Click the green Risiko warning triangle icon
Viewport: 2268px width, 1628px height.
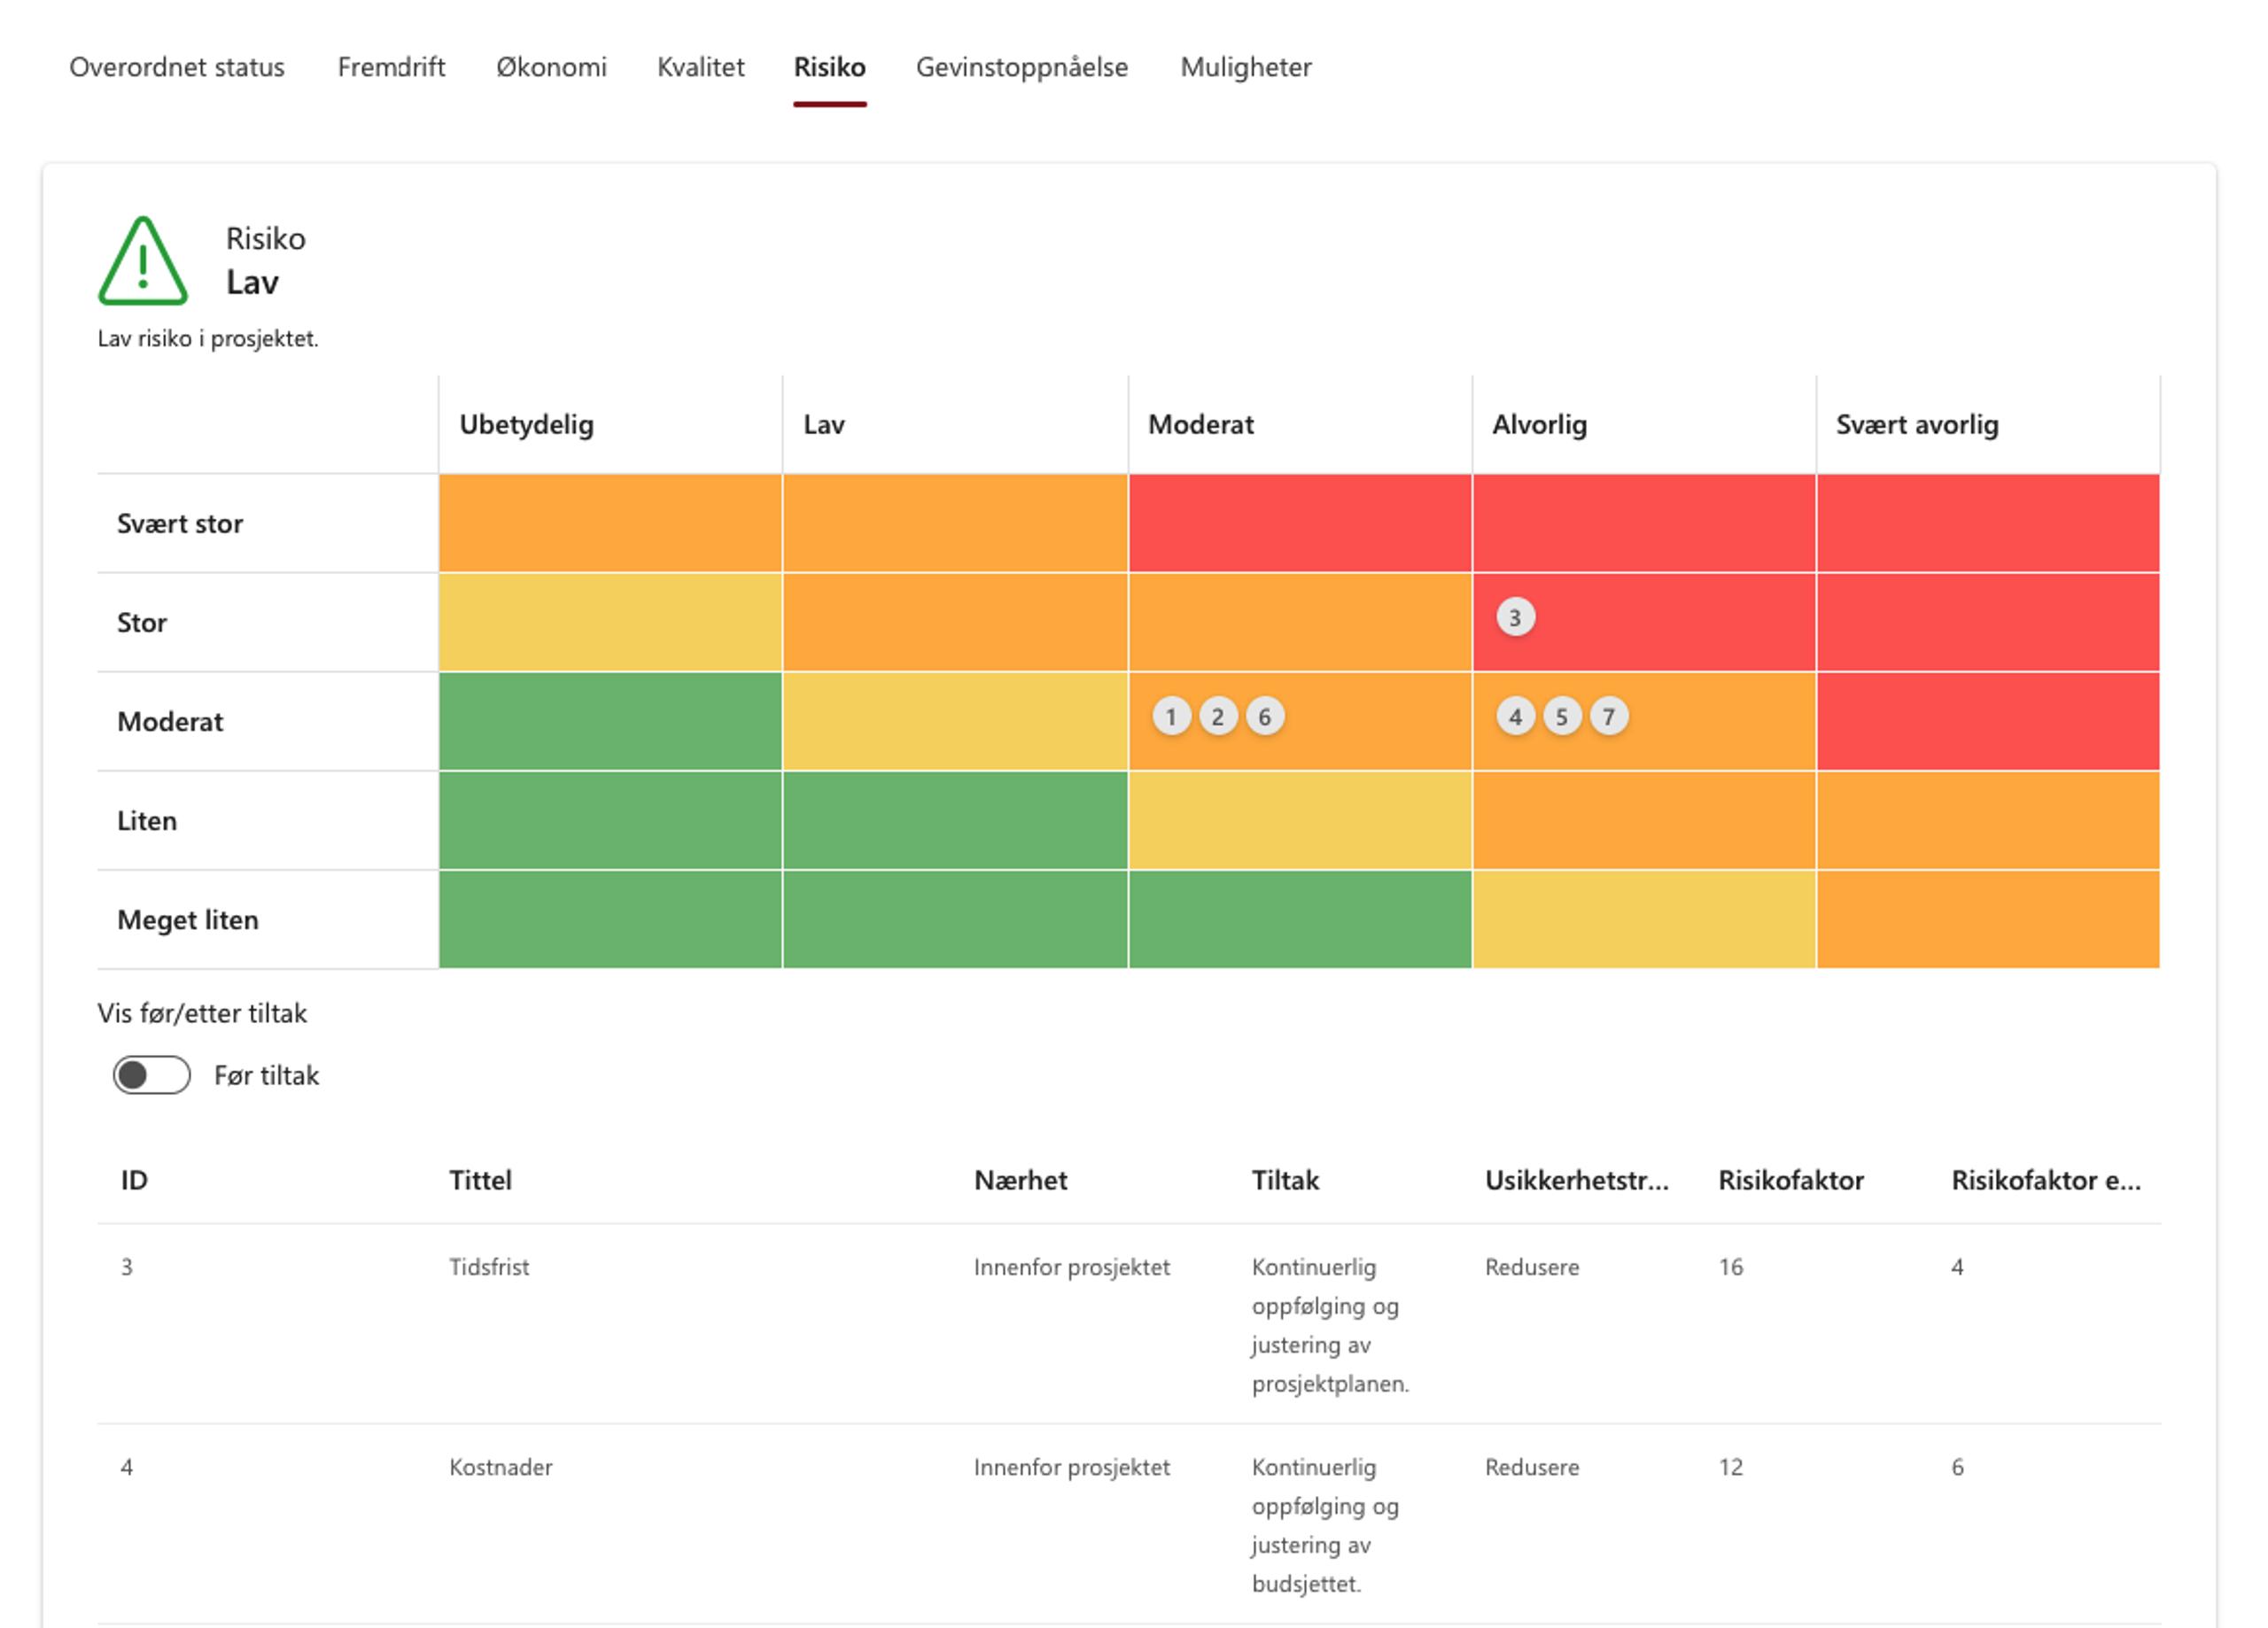tap(143, 262)
